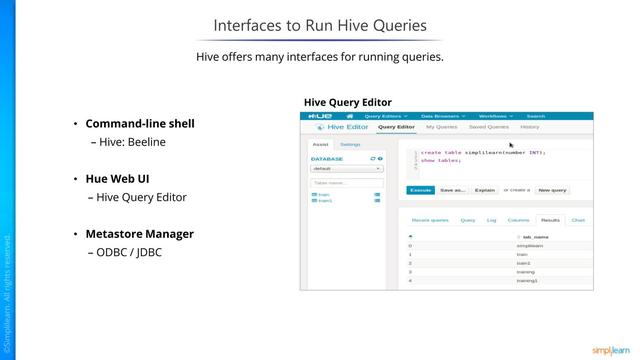This screenshot has width=640, height=360.
Task: Go to the Hue home icon
Action: coord(349,116)
